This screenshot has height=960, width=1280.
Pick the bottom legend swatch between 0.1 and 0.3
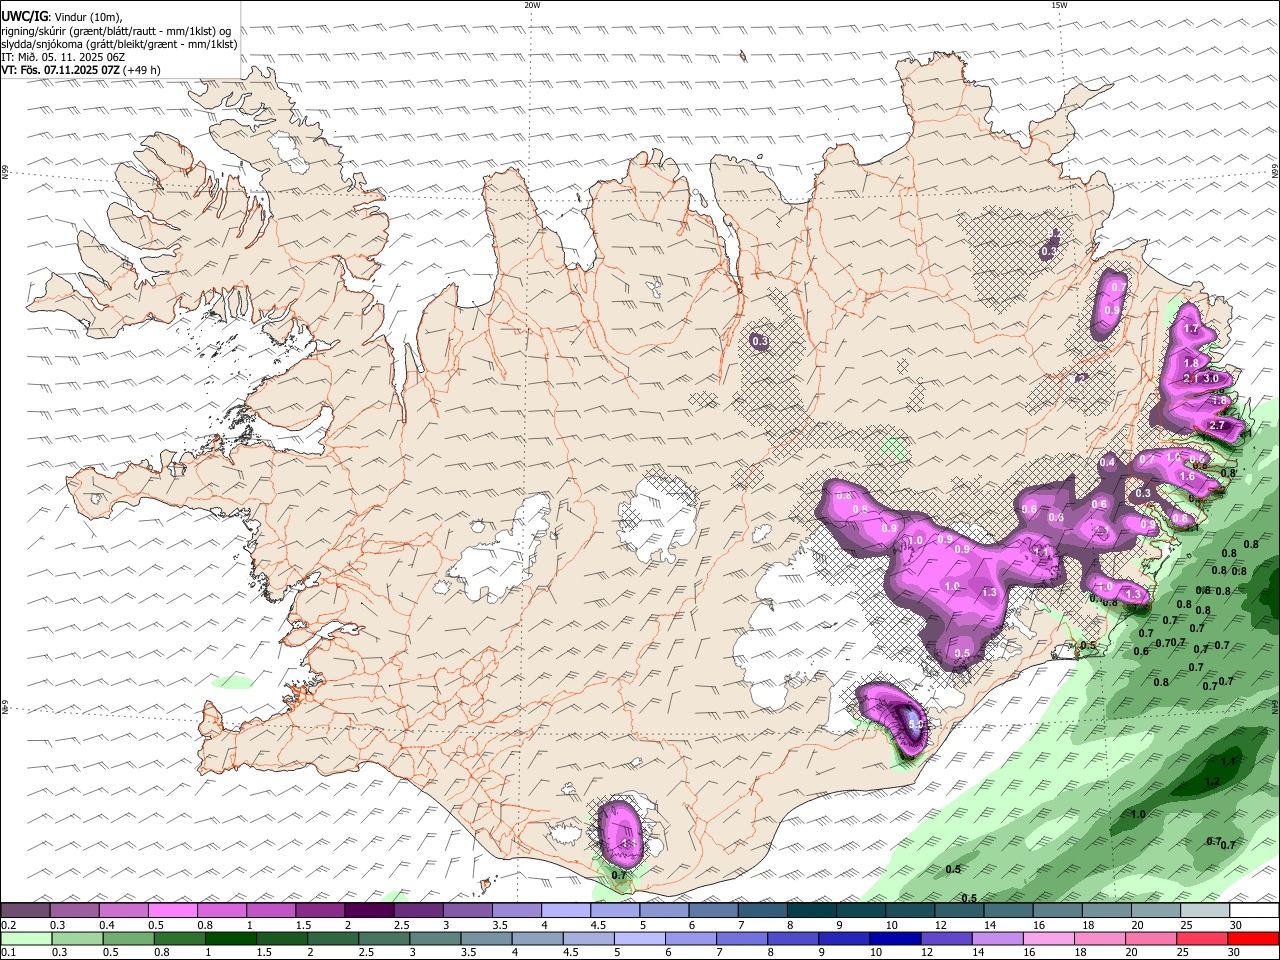click(25, 938)
